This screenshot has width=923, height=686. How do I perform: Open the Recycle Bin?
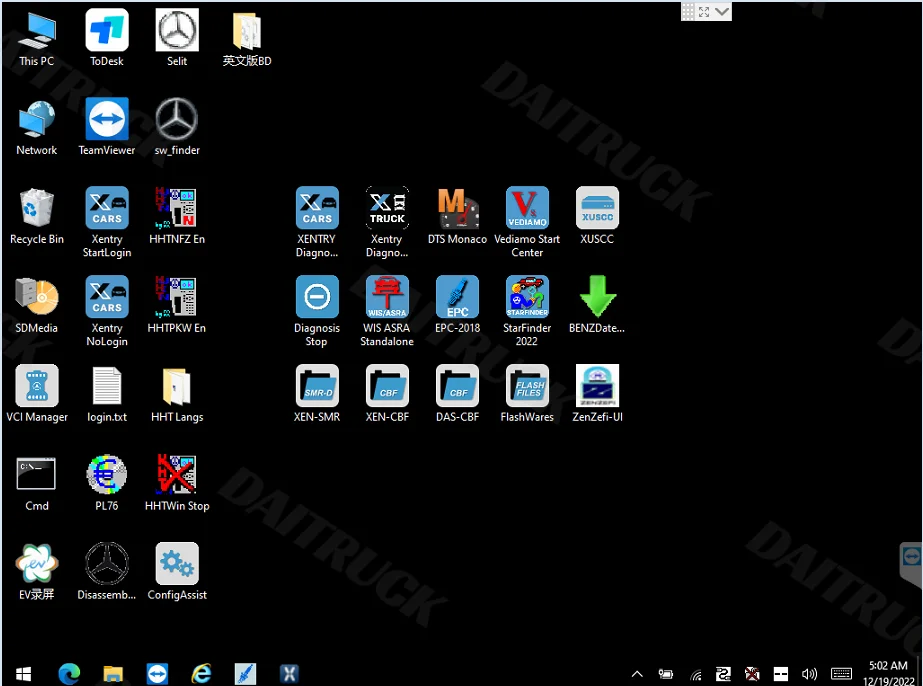tap(36, 216)
